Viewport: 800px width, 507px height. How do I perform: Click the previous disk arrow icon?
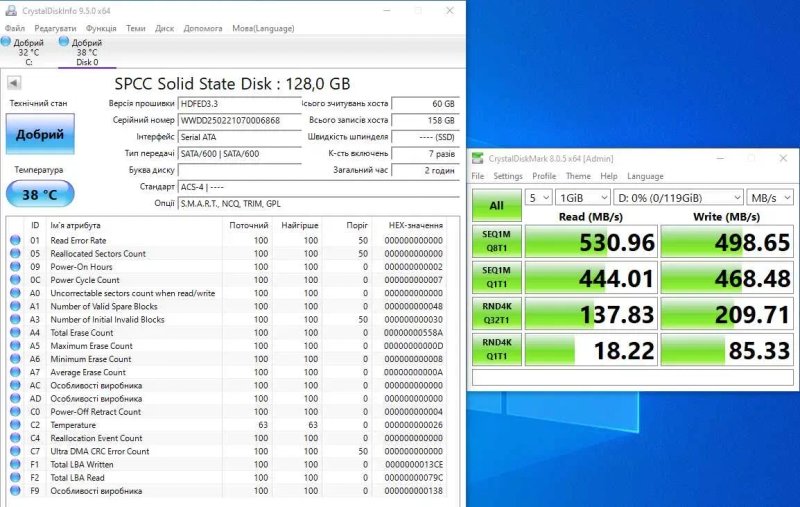point(14,83)
